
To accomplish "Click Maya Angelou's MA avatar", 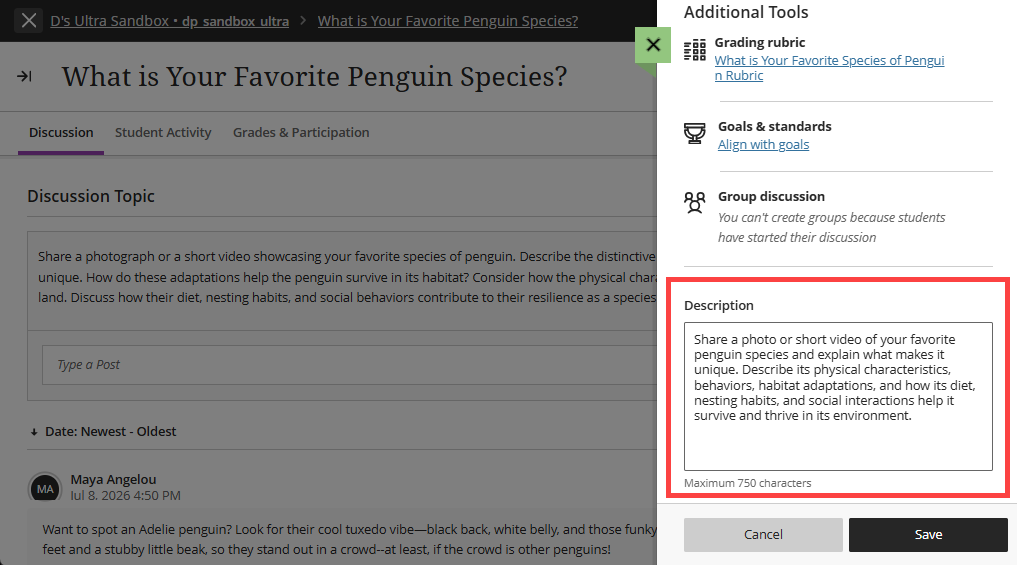I will (x=45, y=488).
